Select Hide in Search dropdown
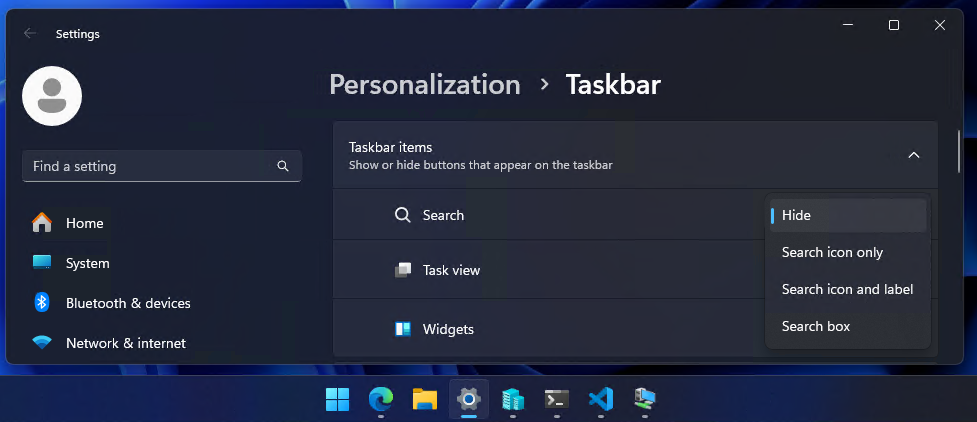 point(848,215)
